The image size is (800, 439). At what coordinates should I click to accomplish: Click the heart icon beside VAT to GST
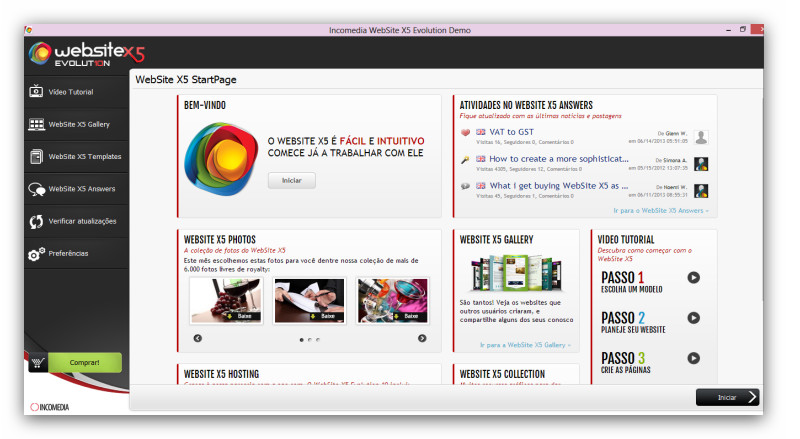(465, 132)
